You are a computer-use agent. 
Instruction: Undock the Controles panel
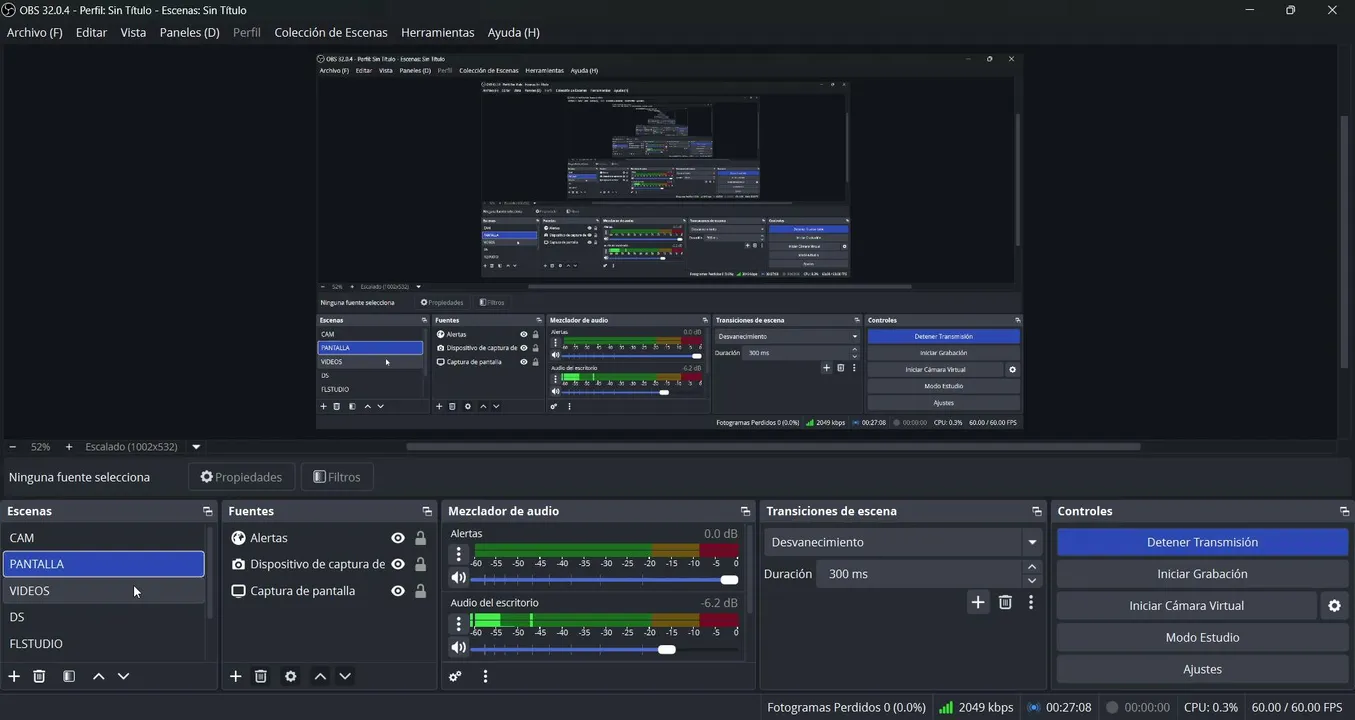click(1344, 511)
